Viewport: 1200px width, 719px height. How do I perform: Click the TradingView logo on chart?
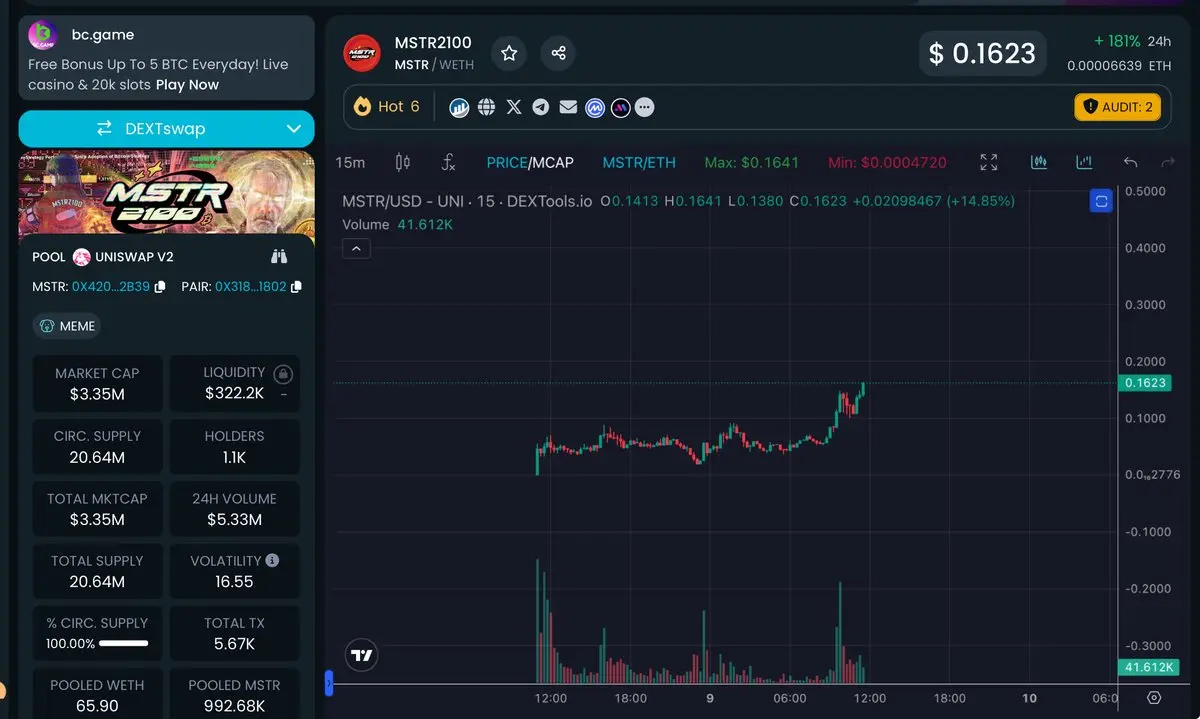click(362, 656)
